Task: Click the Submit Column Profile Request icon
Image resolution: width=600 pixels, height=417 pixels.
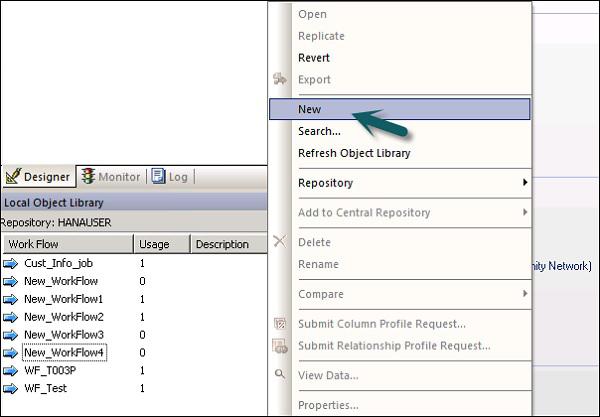Action: pyautogui.click(x=280, y=324)
